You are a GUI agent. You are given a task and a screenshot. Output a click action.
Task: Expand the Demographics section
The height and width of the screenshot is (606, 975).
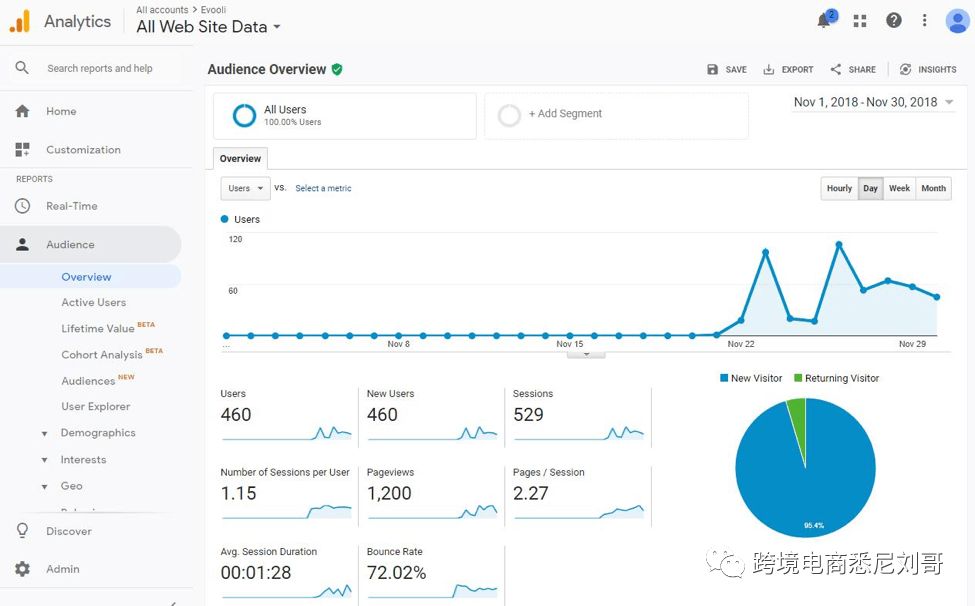(100, 432)
